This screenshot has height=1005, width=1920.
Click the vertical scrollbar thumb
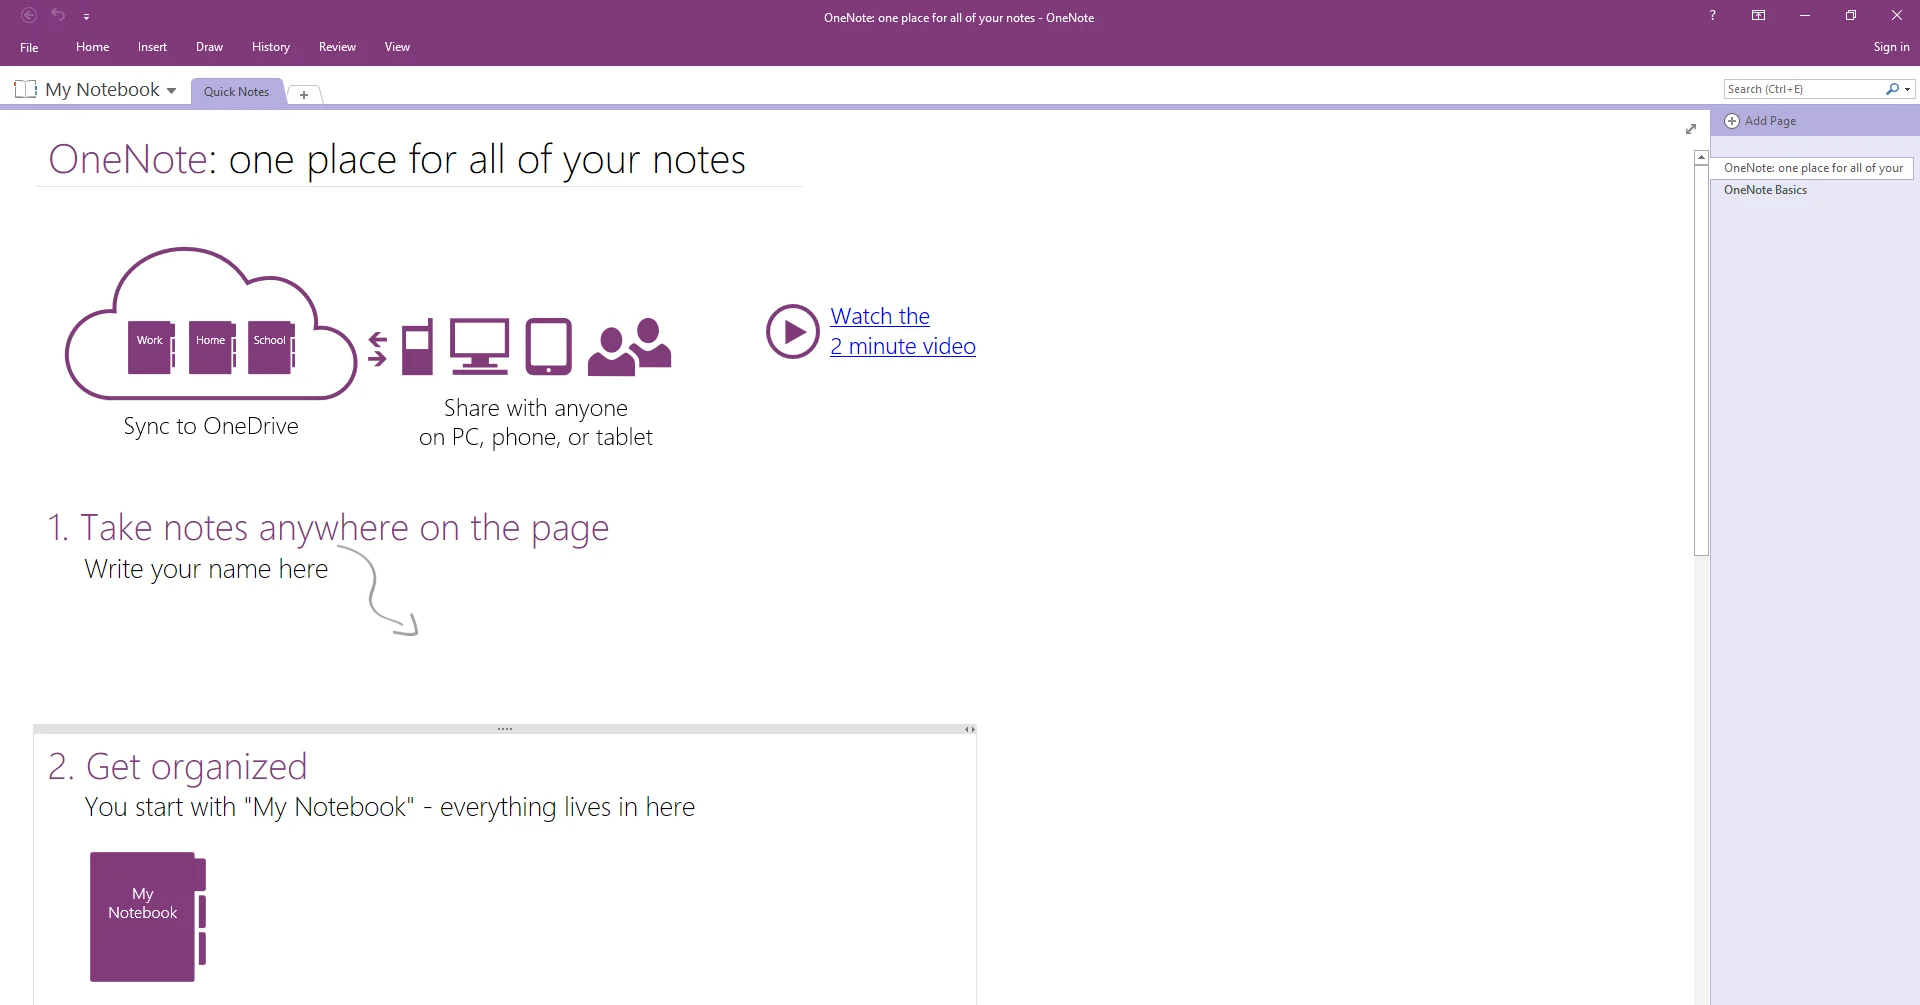[1701, 360]
